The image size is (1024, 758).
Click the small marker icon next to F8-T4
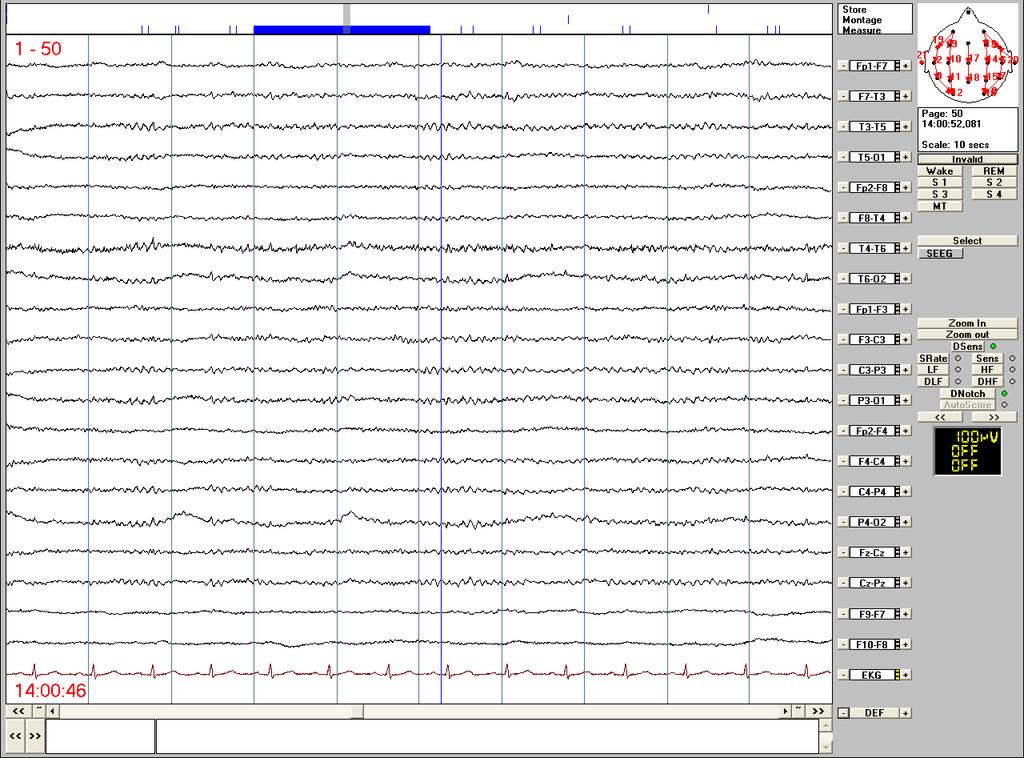(x=897, y=218)
